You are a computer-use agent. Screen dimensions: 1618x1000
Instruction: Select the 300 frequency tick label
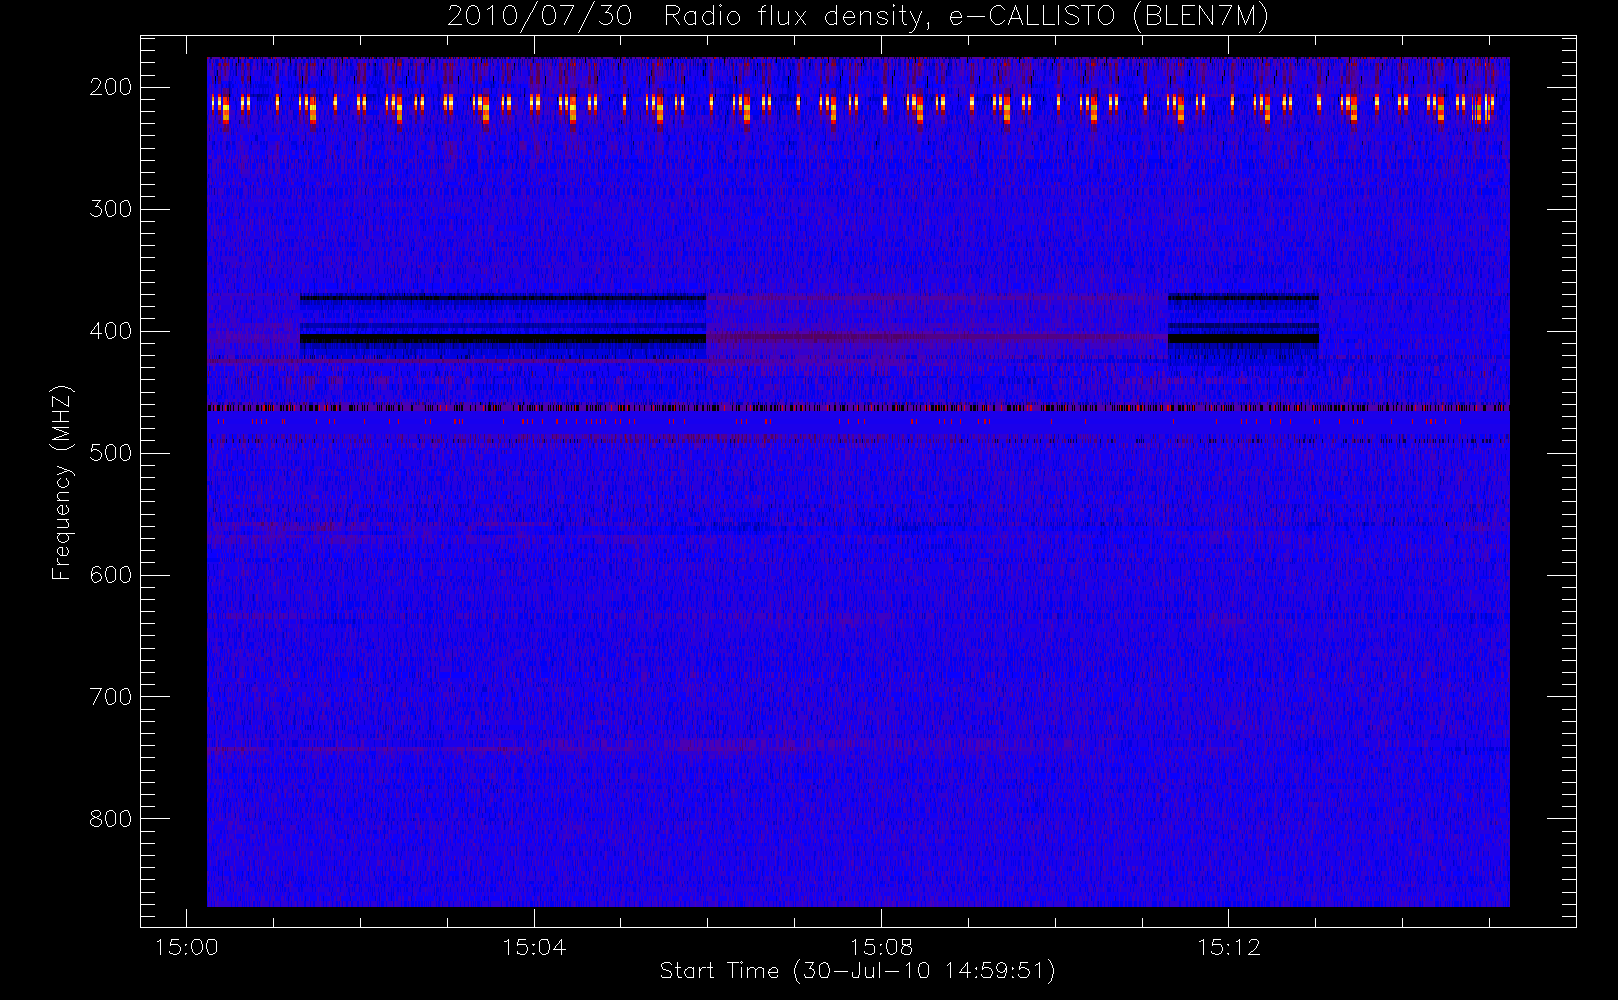(111, 209)
